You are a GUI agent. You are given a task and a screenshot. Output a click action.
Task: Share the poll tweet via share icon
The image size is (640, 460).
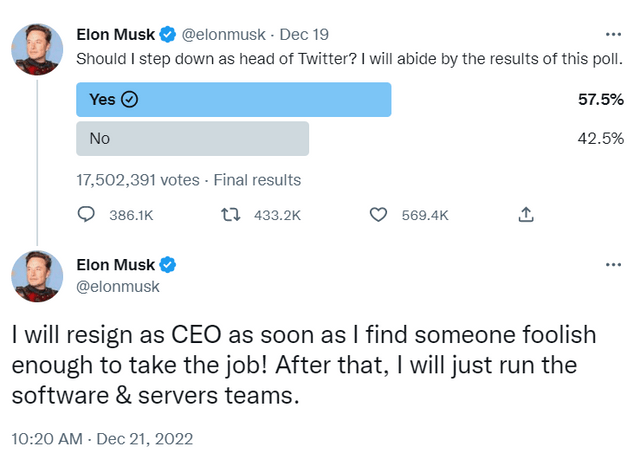coord(526,214)
